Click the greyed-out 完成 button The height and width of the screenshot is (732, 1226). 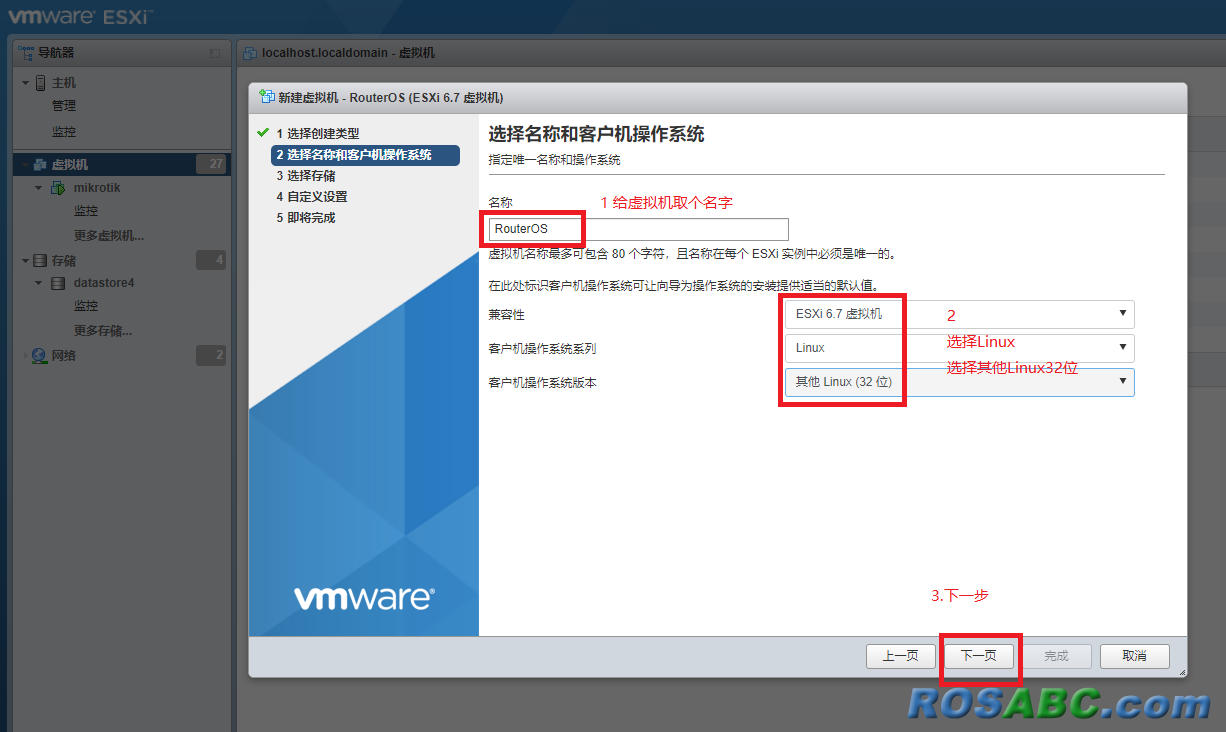pos(1056,656)
